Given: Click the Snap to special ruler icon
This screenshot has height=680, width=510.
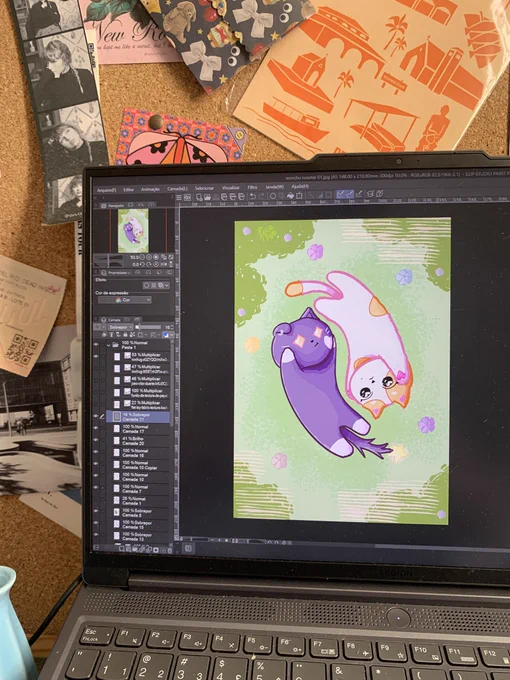Looking at the screenshot, I should click(x=351, y=194).
